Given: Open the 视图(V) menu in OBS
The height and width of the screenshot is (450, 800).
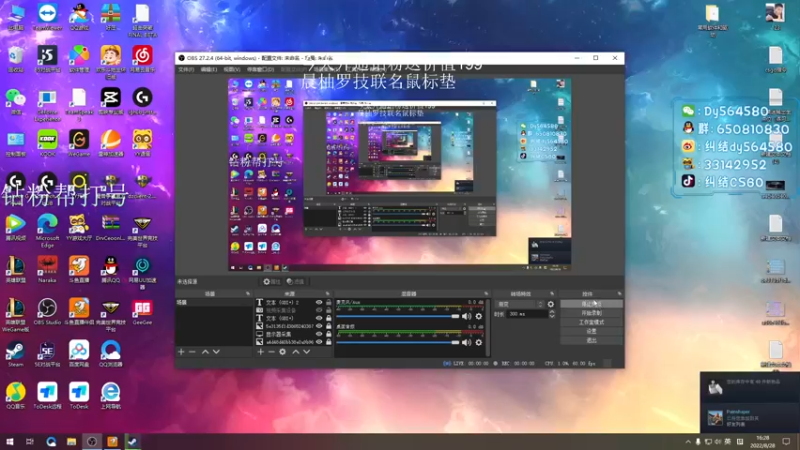Looking at the screenshot, I should click(231, 69).
